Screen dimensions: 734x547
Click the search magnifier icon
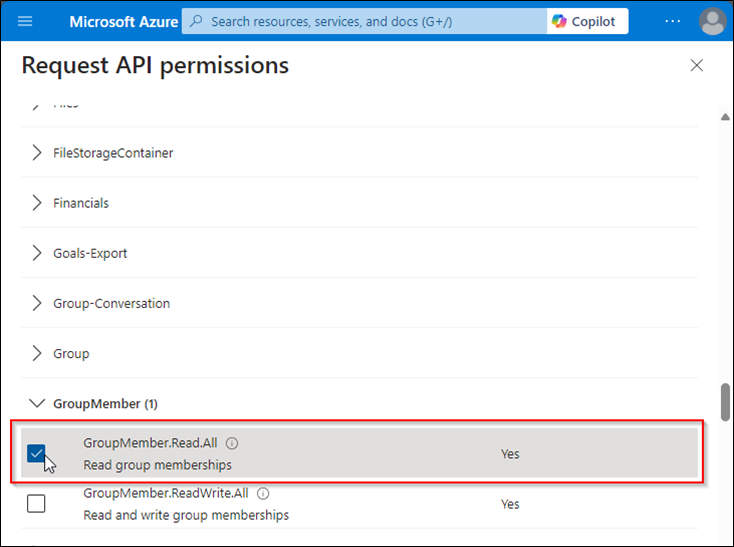tap(197, 21)
